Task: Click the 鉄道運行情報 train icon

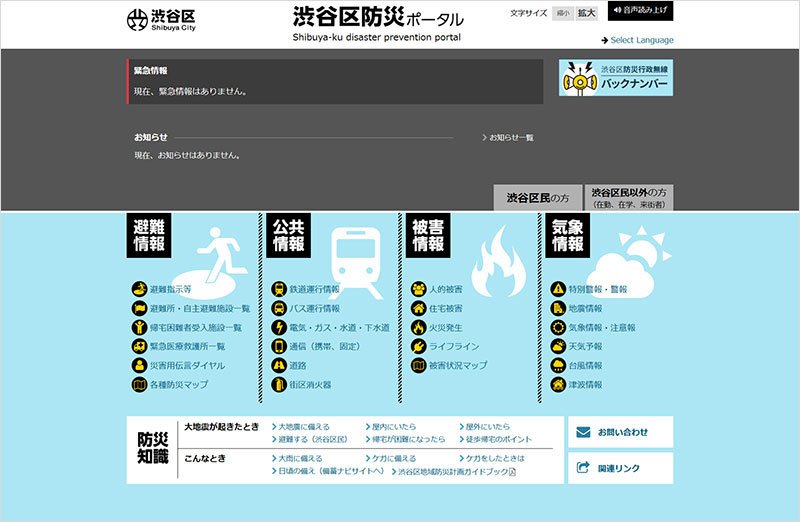Action: pos(279,289)
